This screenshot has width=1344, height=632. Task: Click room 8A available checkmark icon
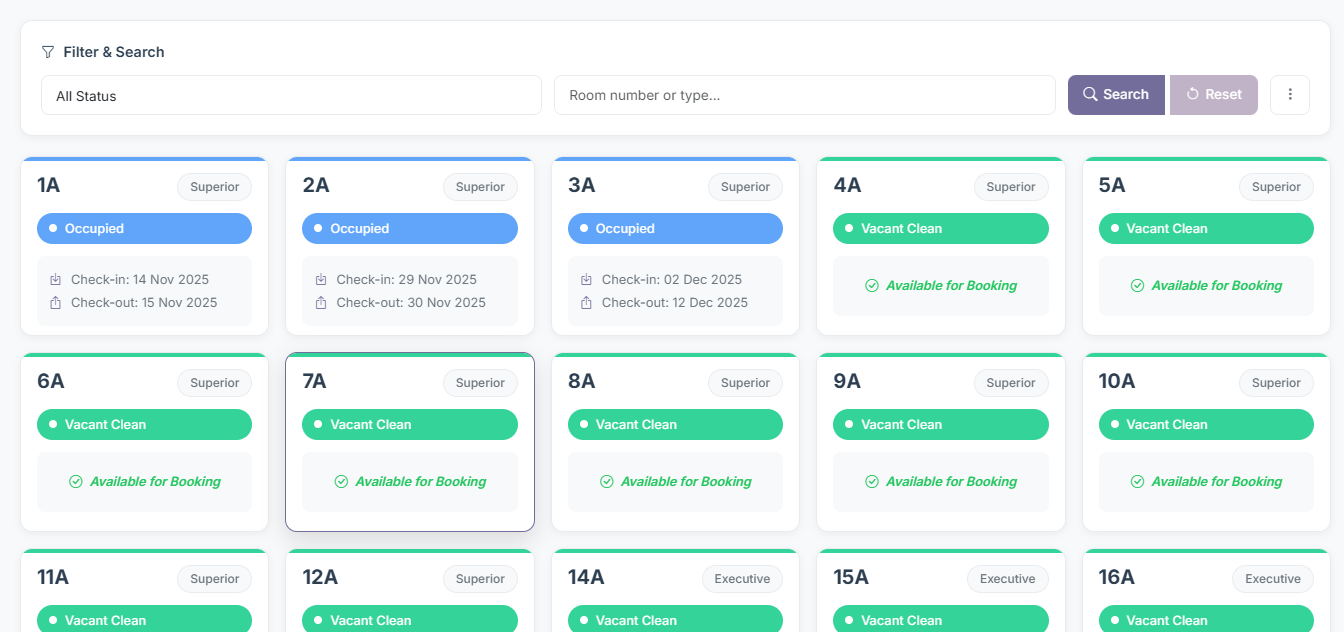(607, 482)
